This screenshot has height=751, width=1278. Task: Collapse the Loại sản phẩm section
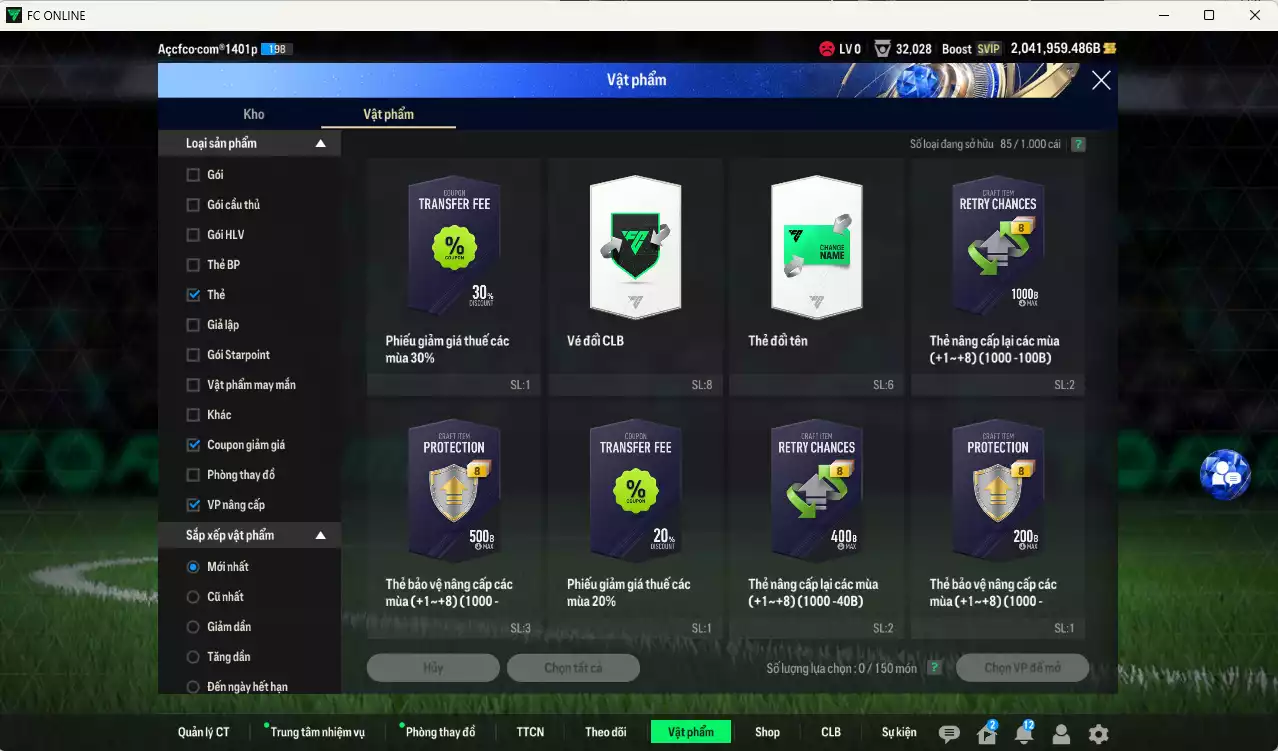[x=321, y=144]
